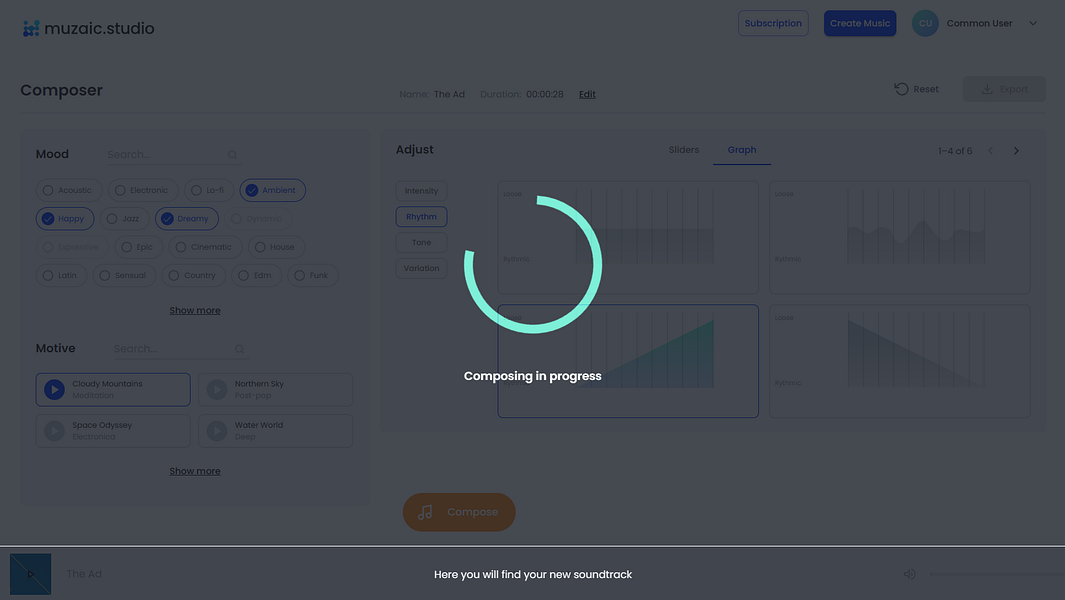Go to previous graph page
This screenshot has height=600, width=1065.
click(x=990, y=151)
